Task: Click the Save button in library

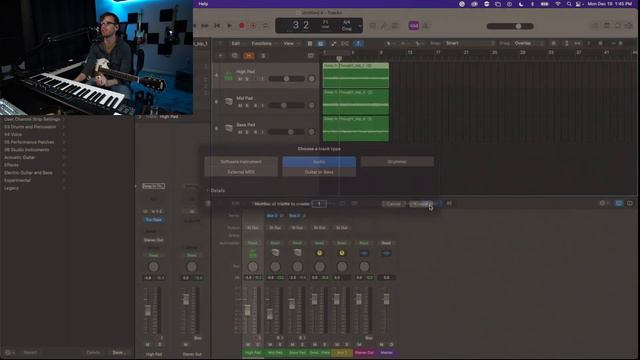Action: point(119,352)
